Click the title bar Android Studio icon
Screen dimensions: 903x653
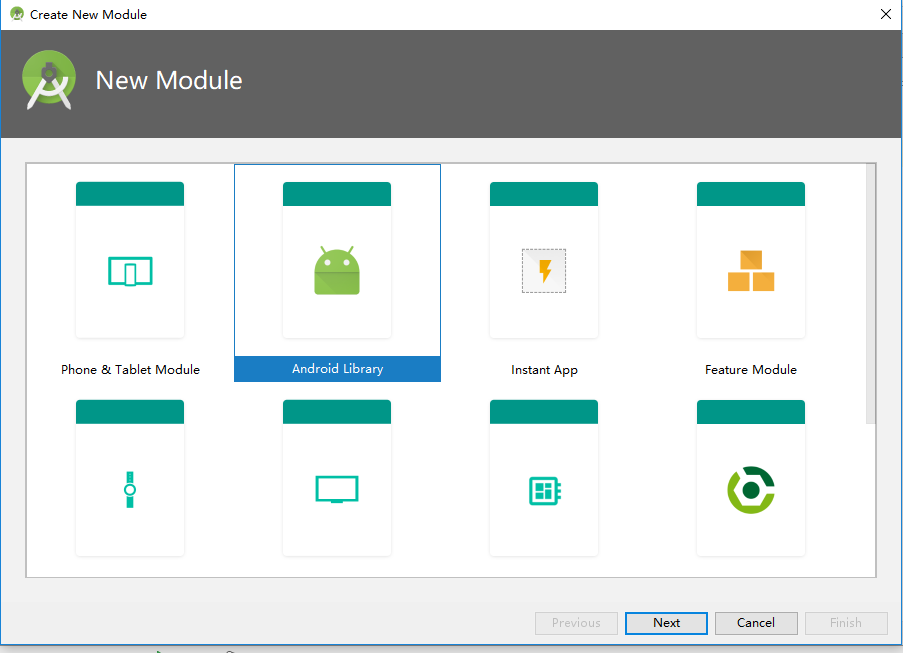(17, 14)
